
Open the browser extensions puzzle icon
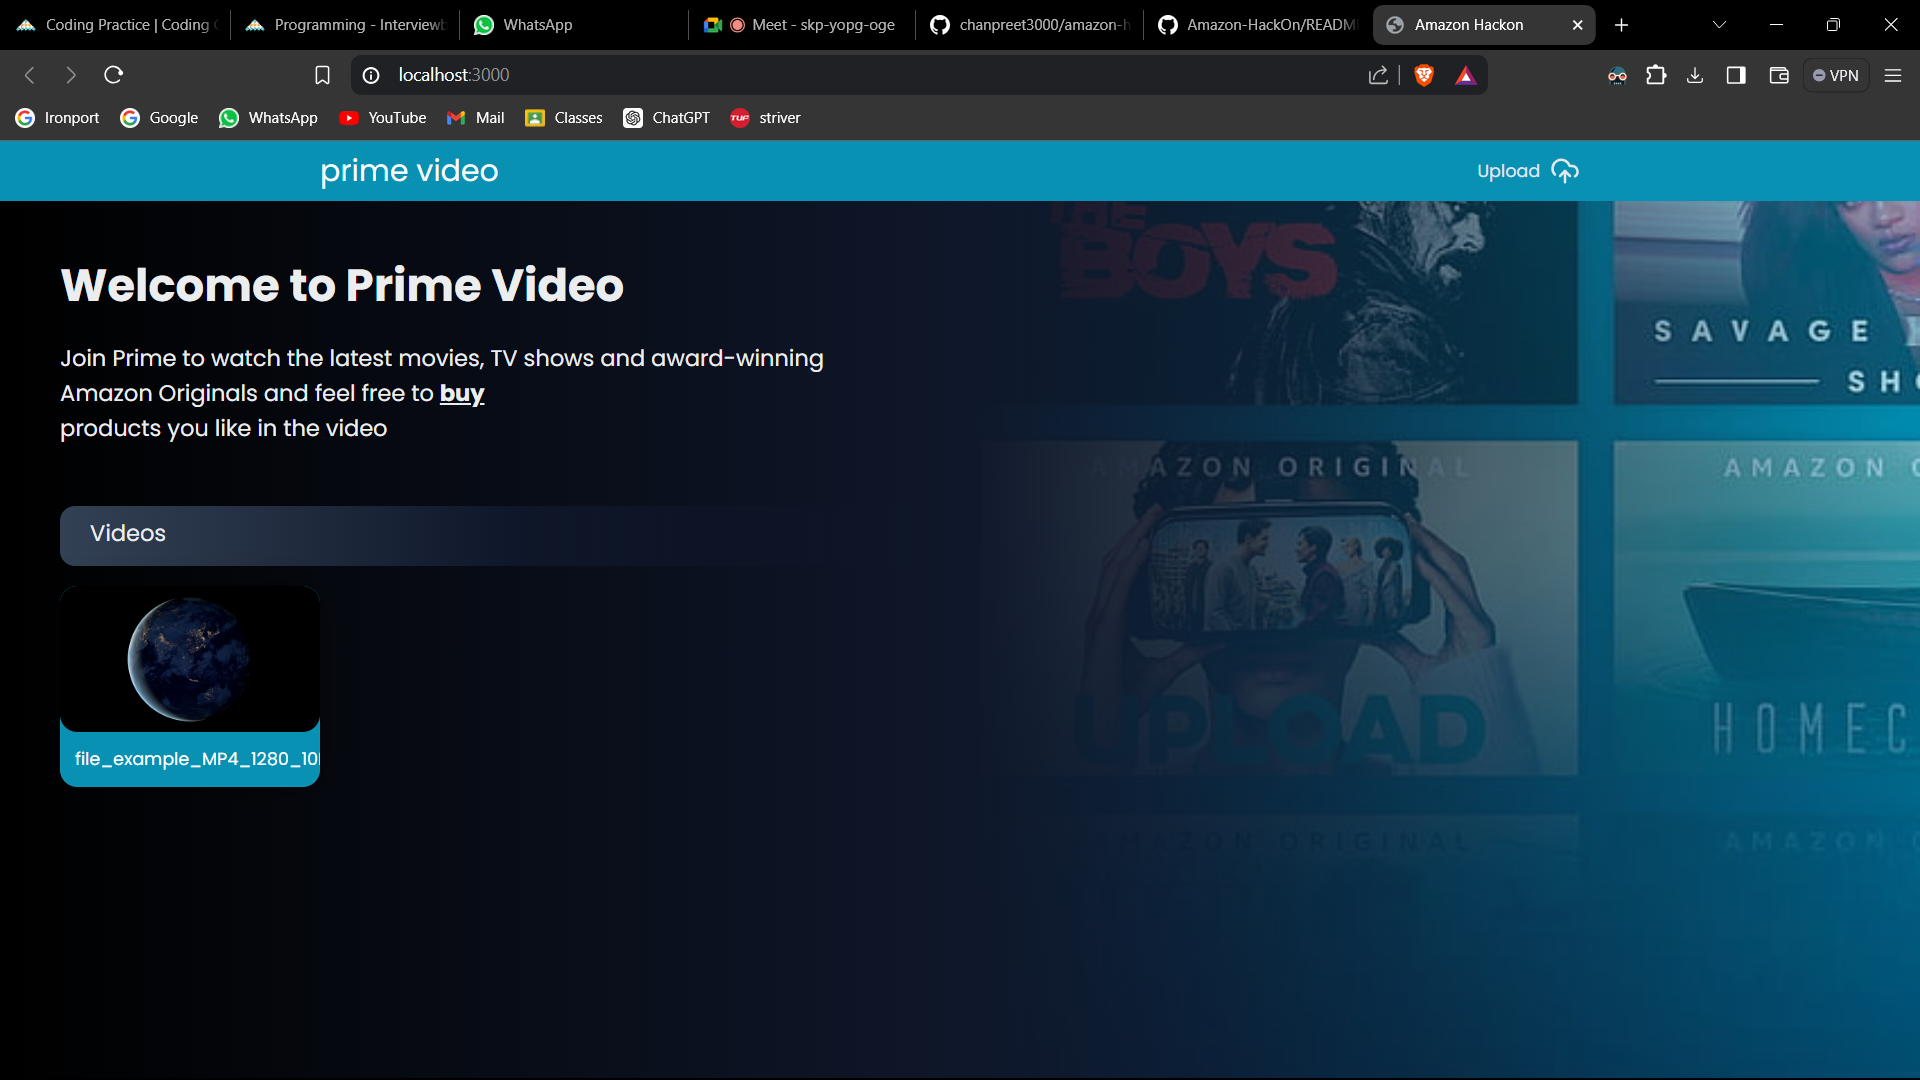1656,75
